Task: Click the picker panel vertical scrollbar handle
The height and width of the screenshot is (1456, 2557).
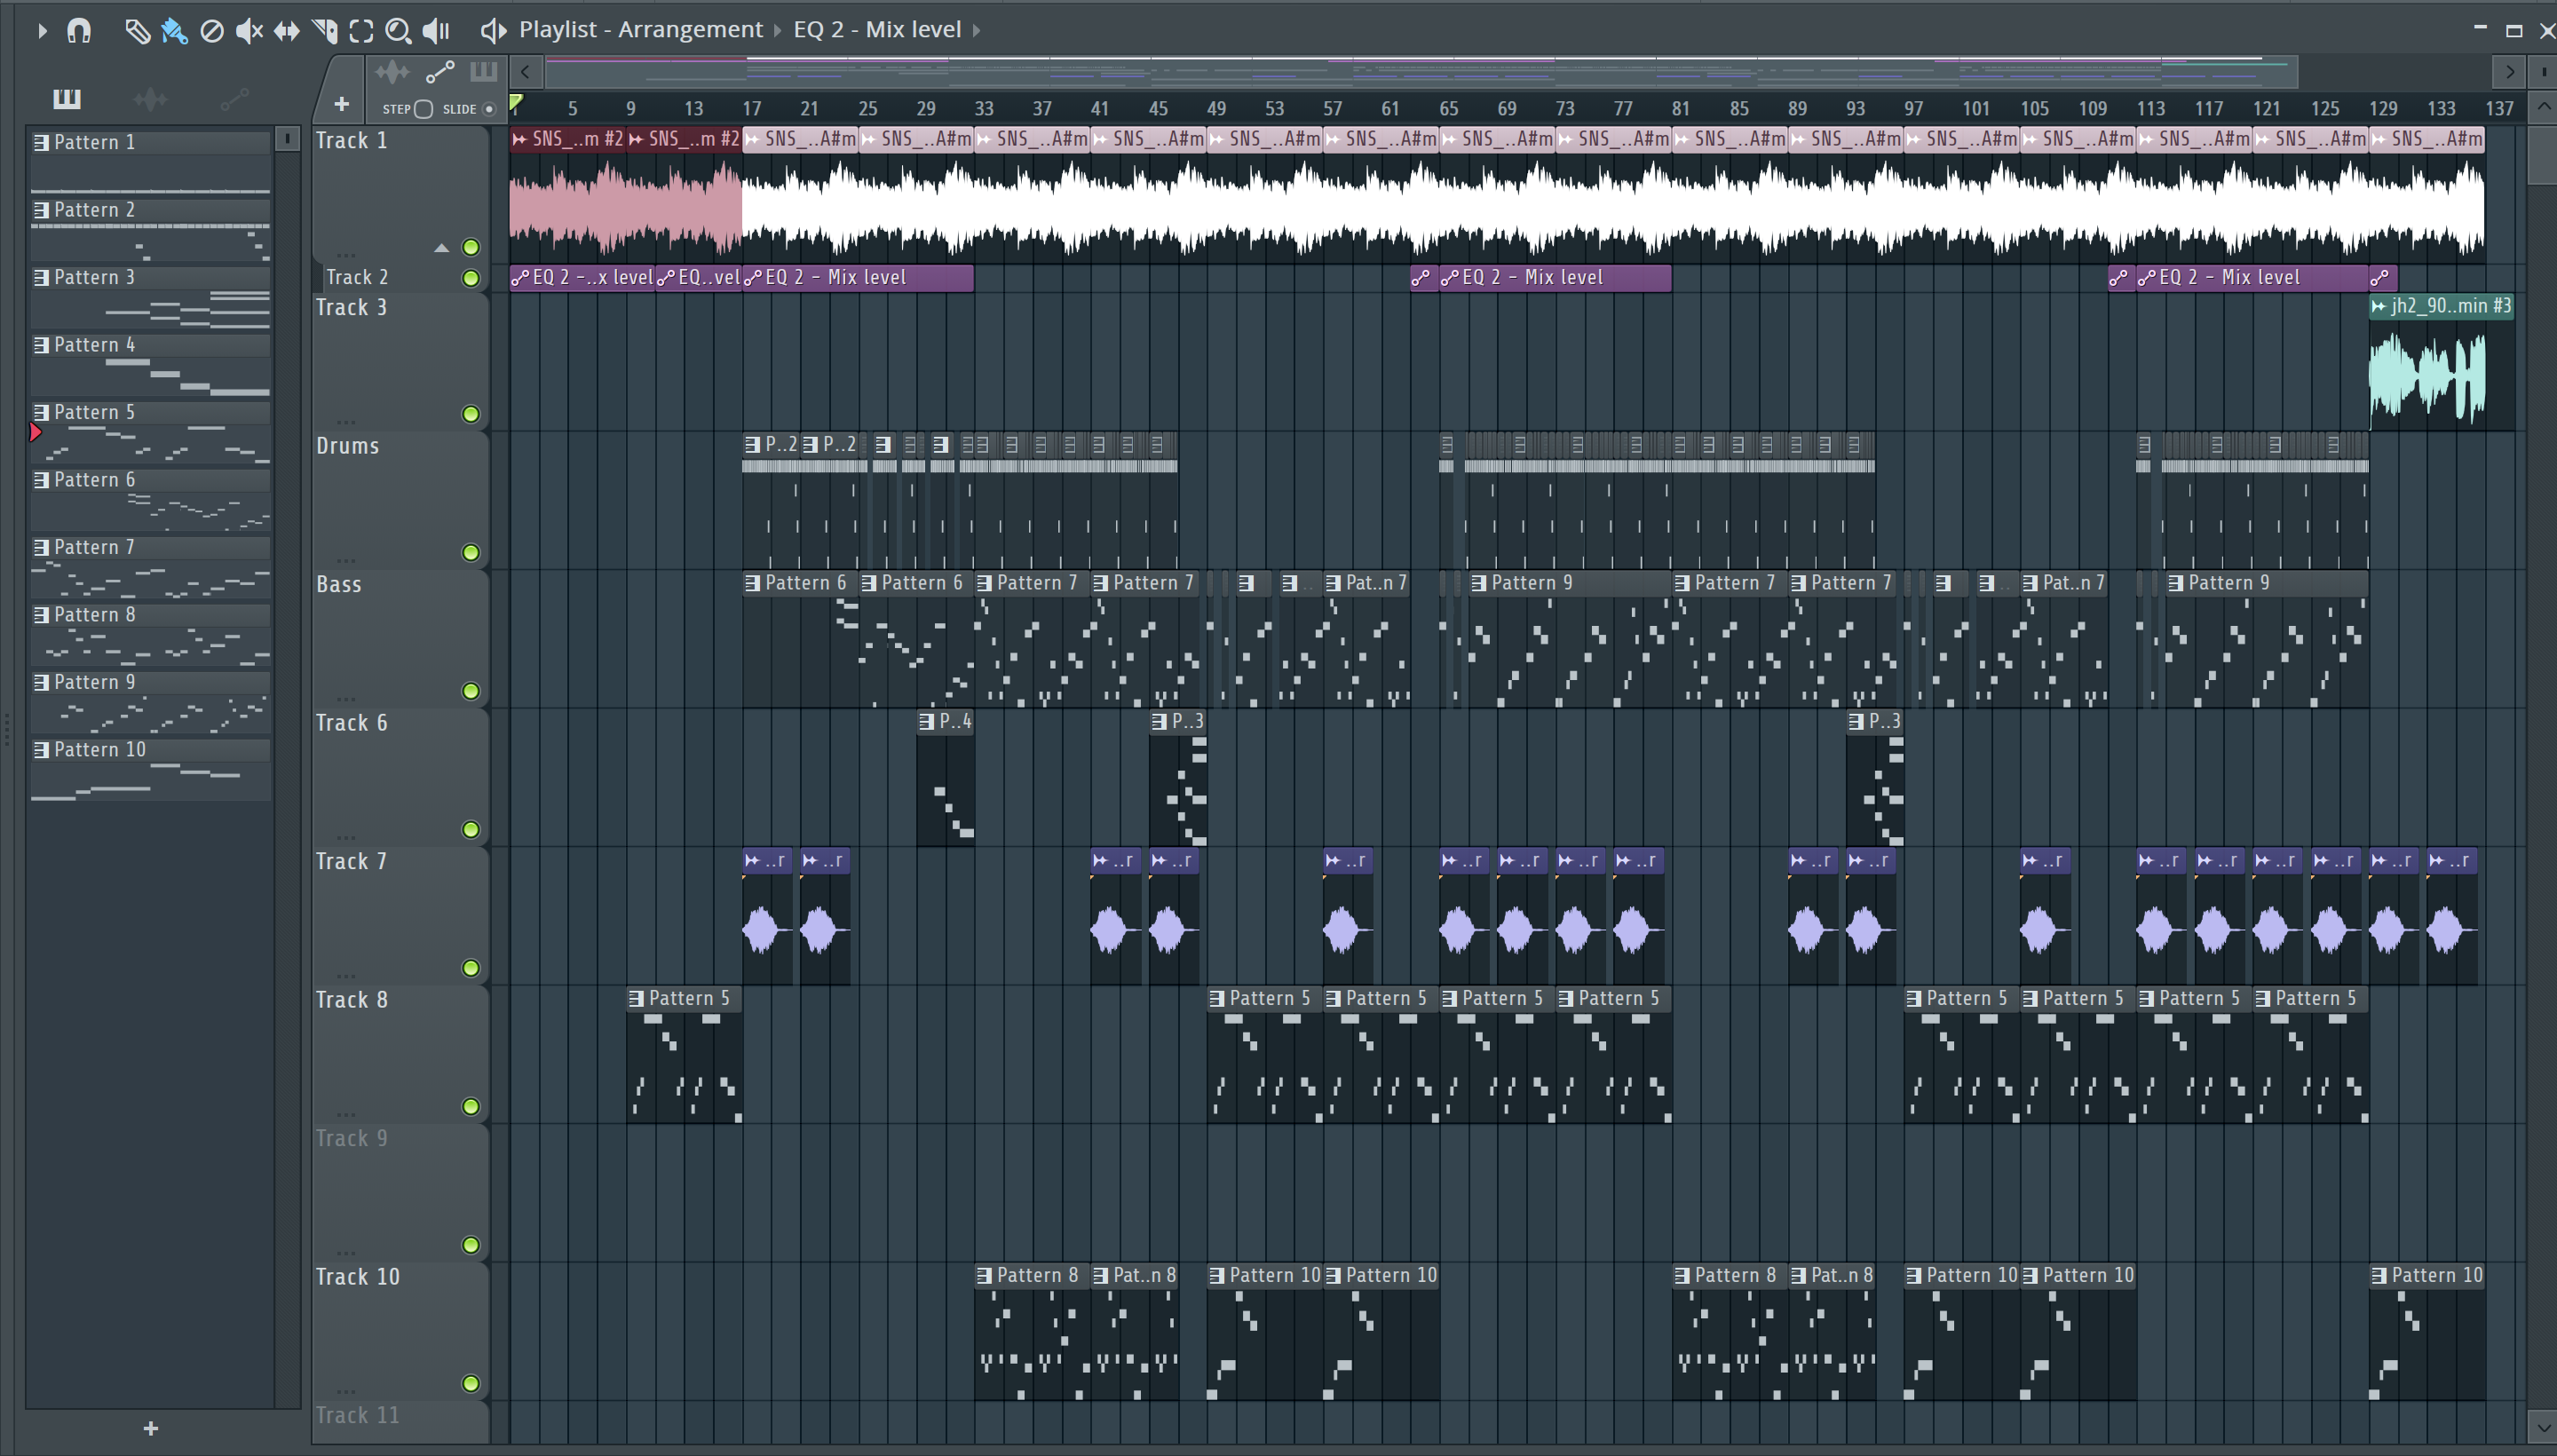Action: coord(287,139)
